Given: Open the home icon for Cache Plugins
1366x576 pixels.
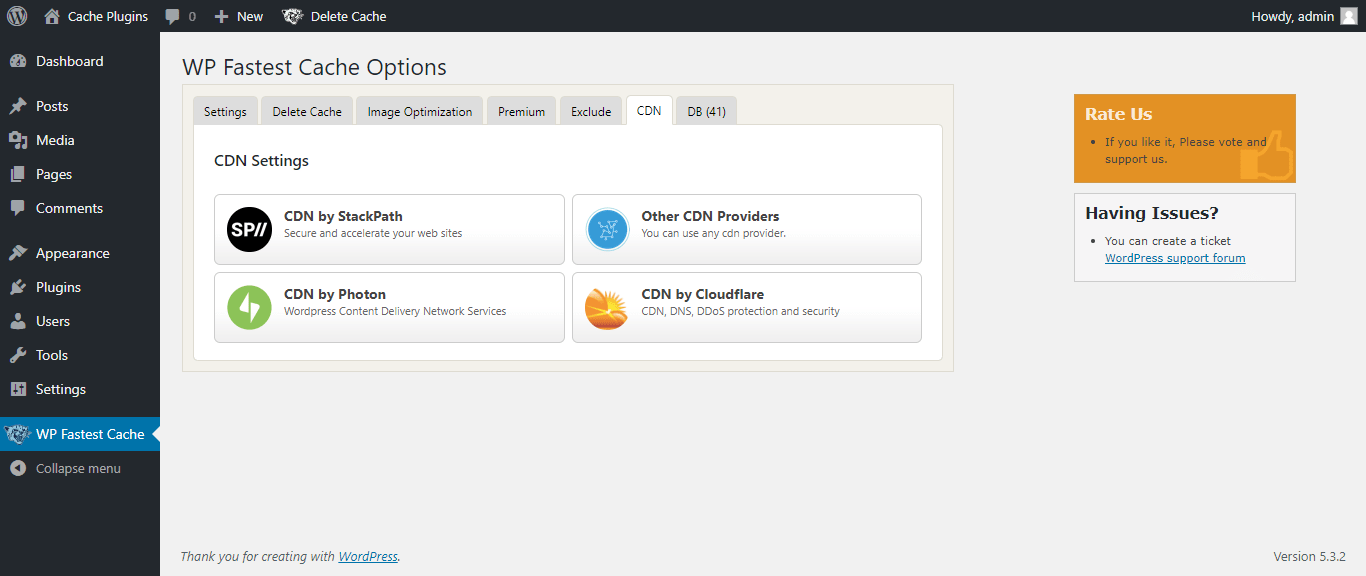Looking at the screenshot, I should [x=52, y=16].
